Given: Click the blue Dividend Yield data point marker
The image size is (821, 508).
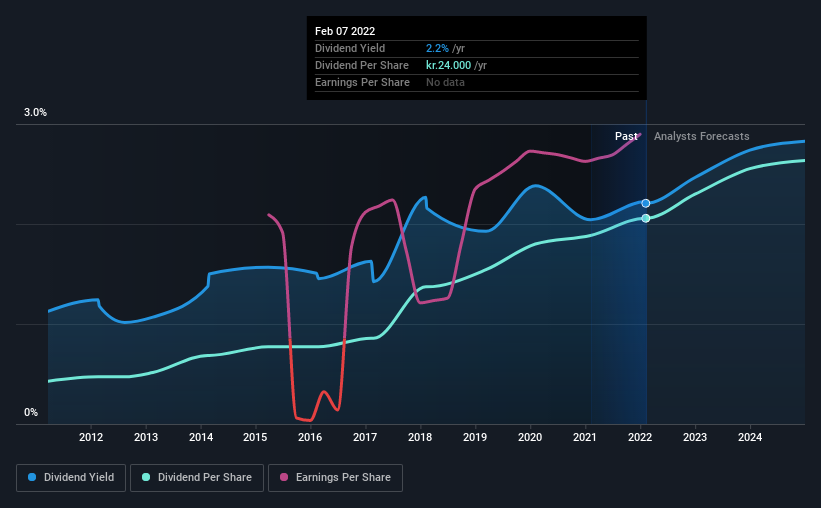Looking at the screenshot, I should 646,203.
